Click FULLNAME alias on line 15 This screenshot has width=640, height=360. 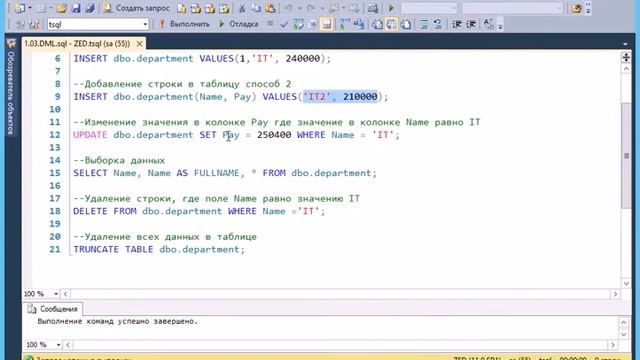click(216, 173)
